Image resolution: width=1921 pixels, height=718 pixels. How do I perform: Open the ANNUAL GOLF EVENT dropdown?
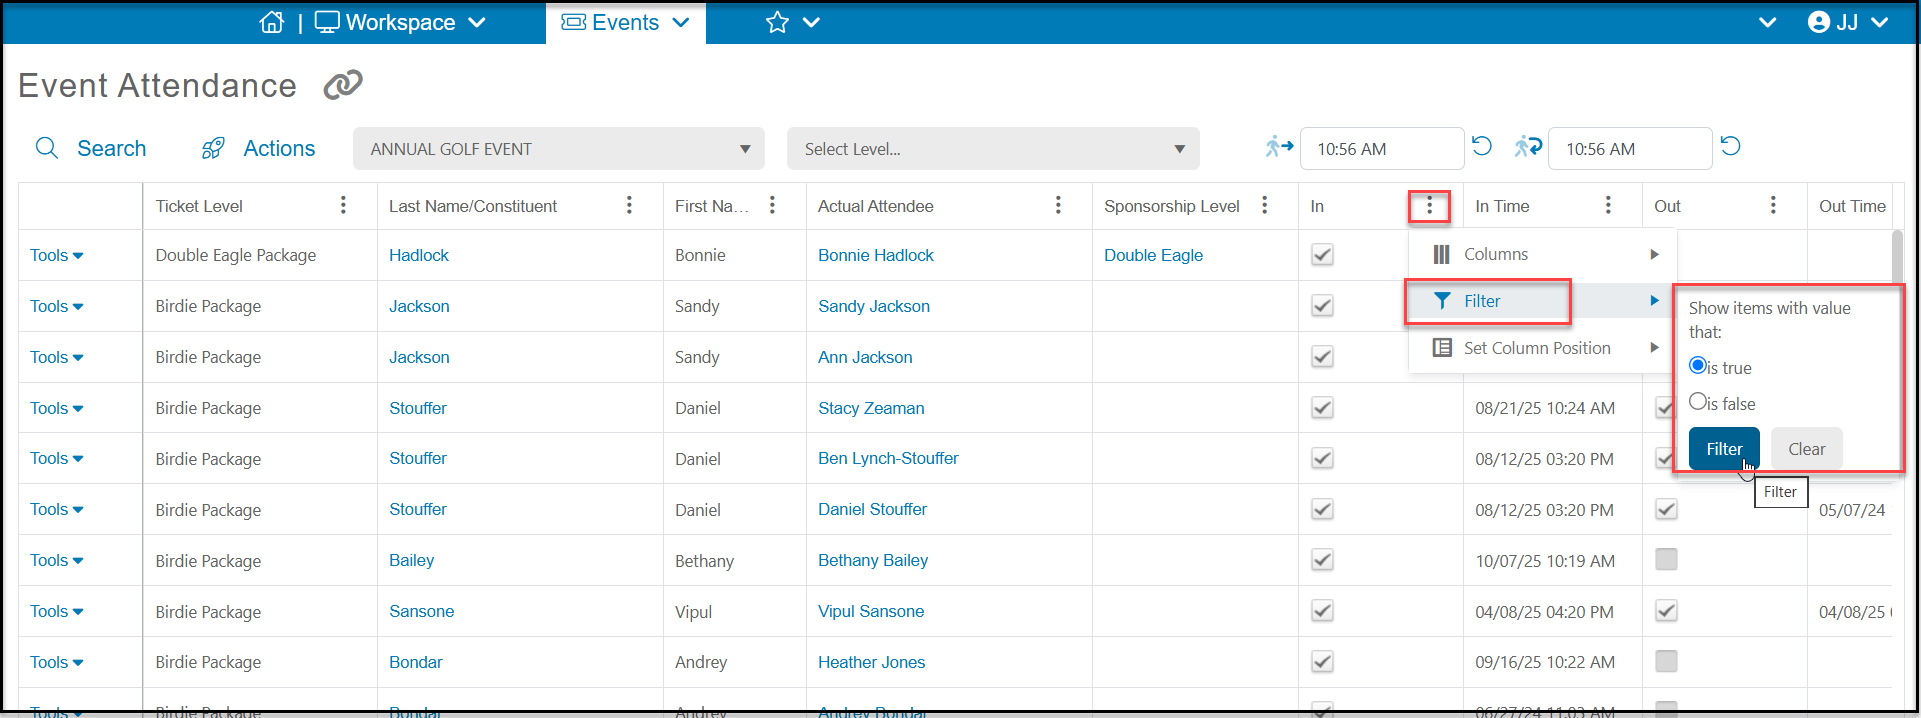[559, 149]
